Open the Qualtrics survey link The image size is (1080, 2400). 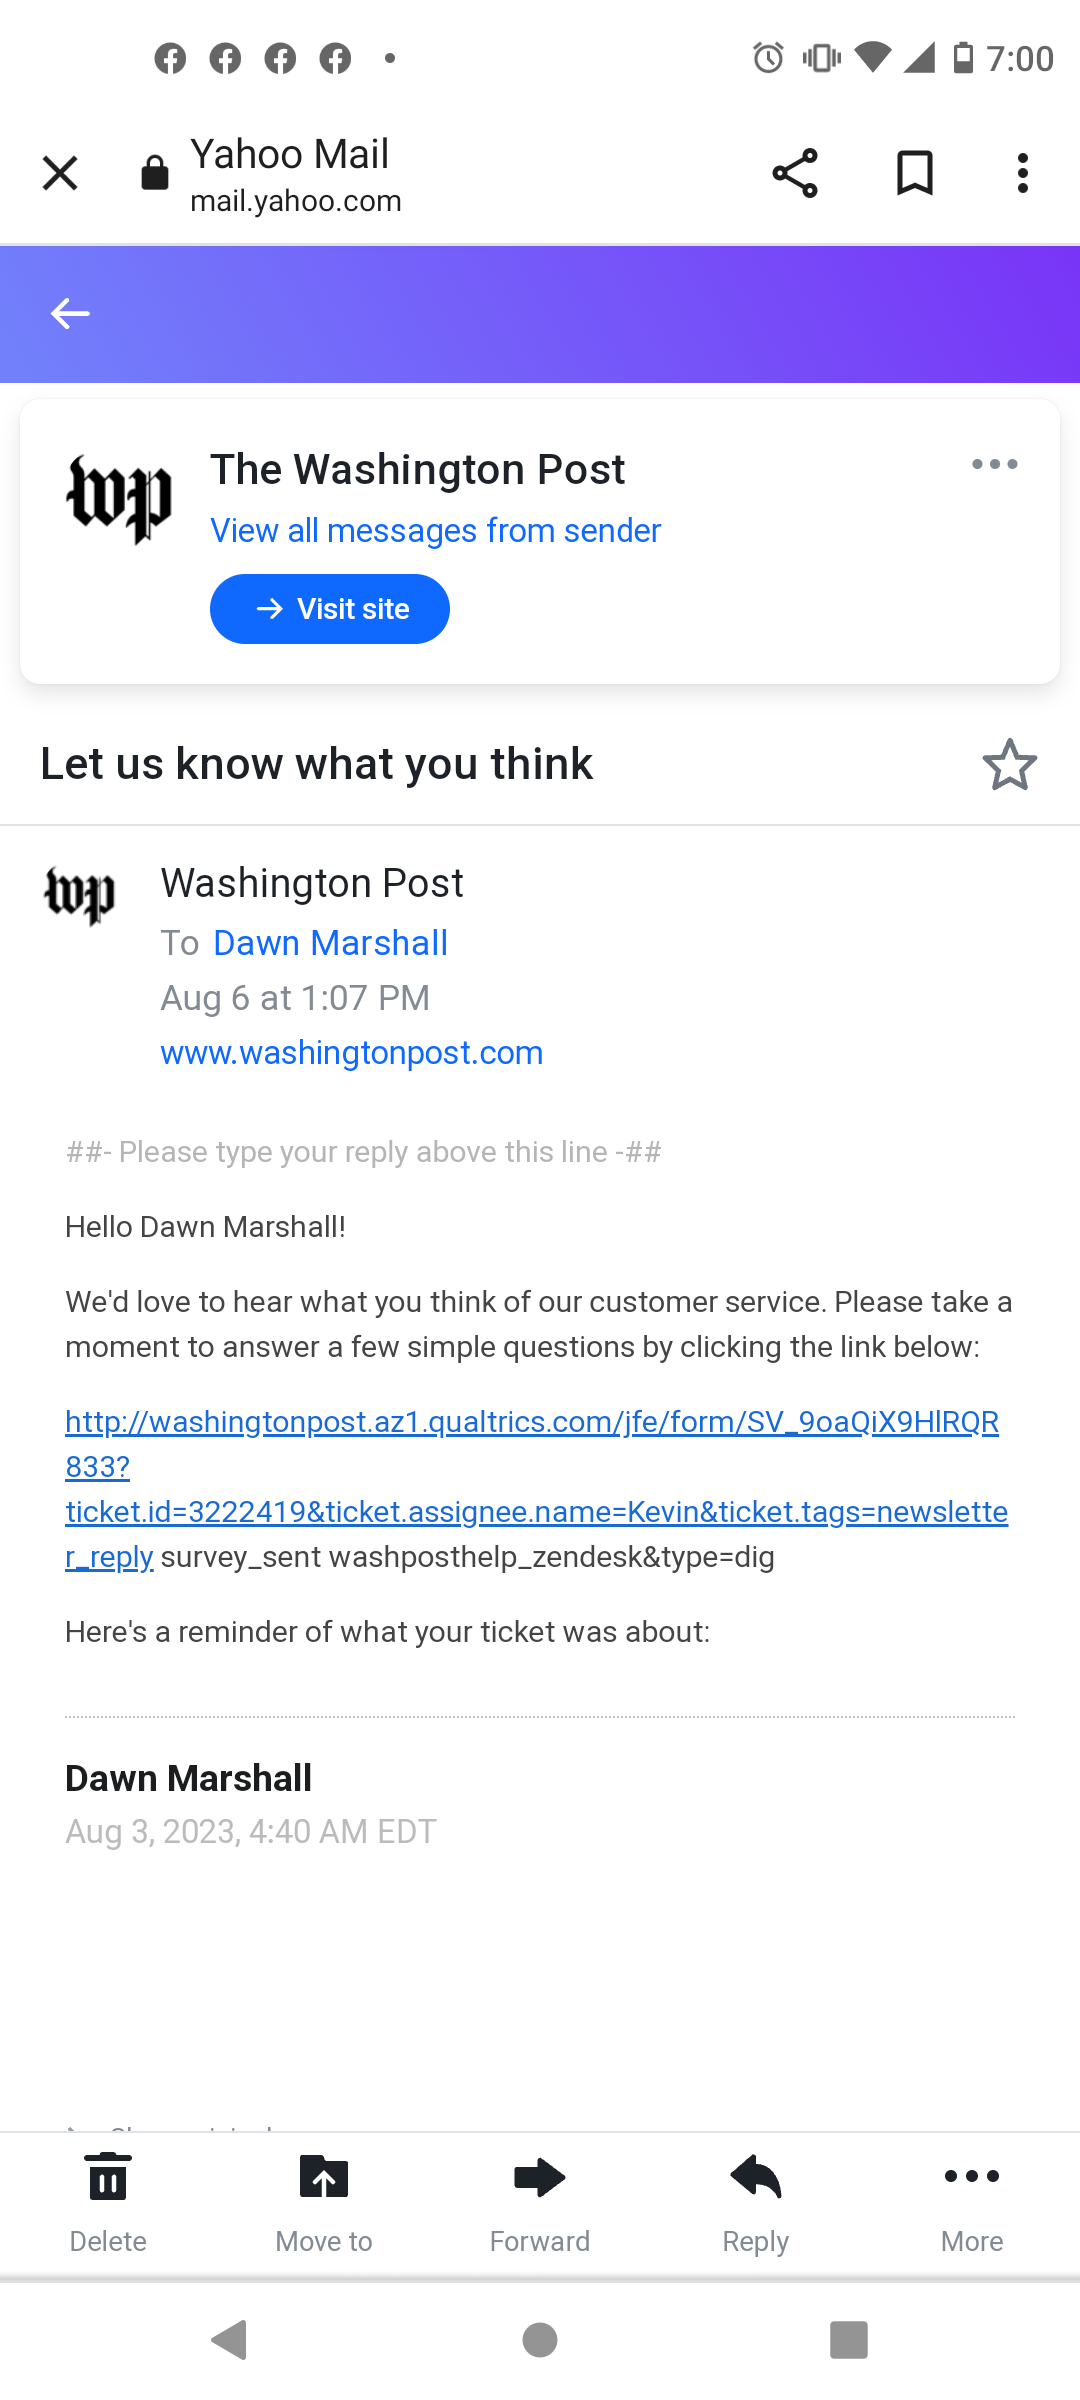[531, 1422]
